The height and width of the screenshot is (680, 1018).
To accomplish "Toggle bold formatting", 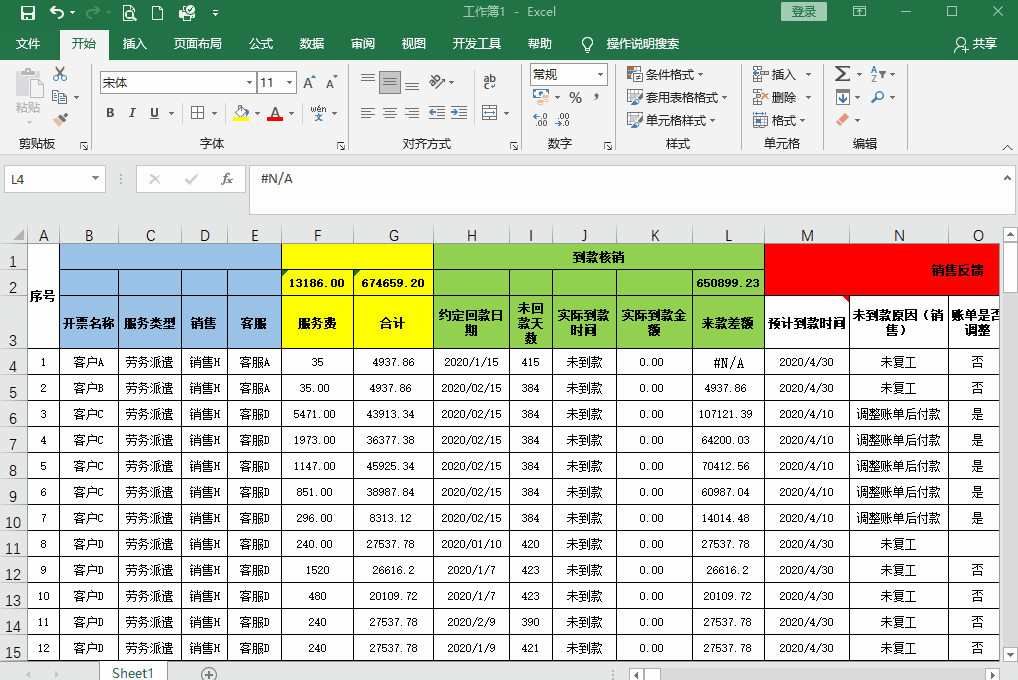I will (110, 113).
